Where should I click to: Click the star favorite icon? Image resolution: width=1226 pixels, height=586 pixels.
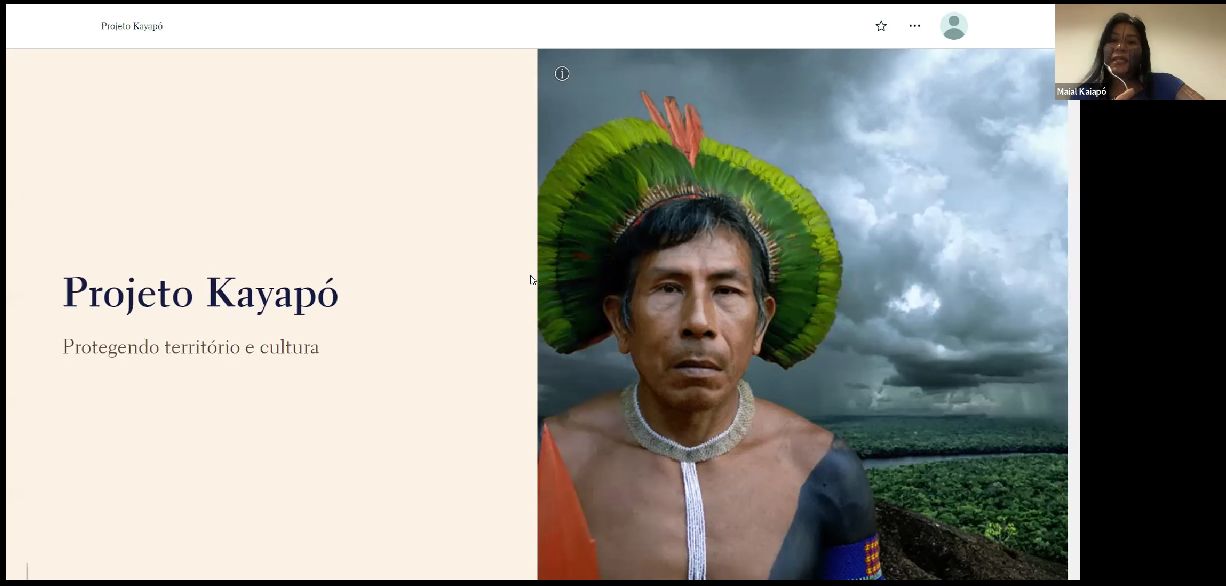tap(881, 26)
